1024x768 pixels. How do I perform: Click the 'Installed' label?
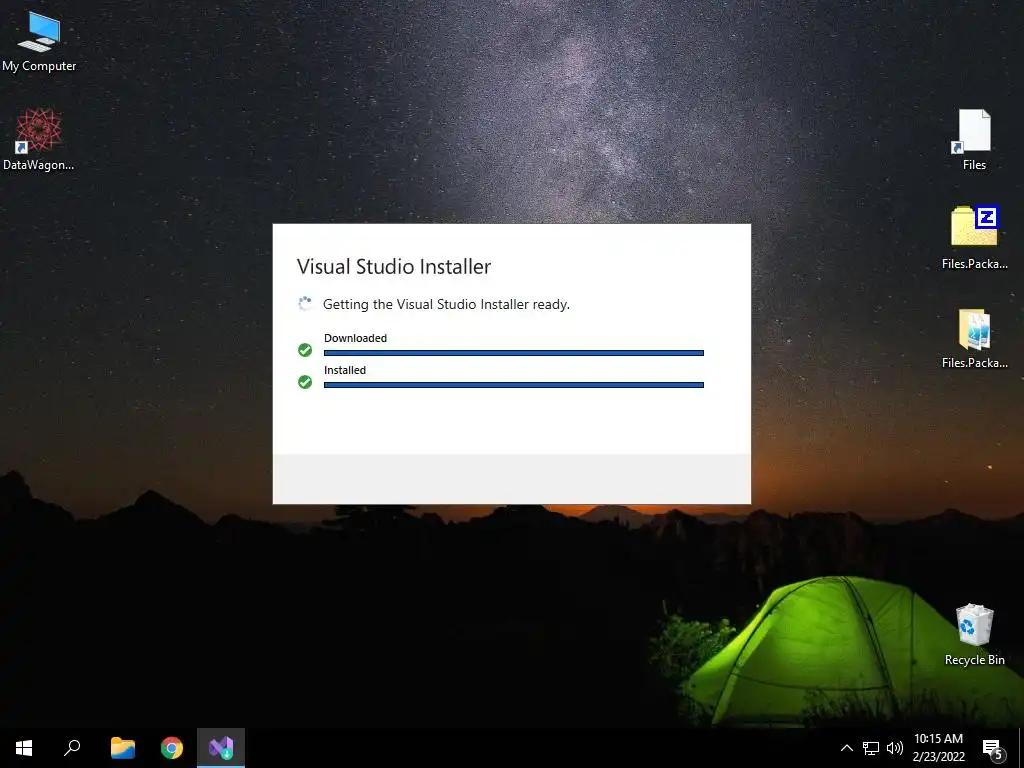345,370
